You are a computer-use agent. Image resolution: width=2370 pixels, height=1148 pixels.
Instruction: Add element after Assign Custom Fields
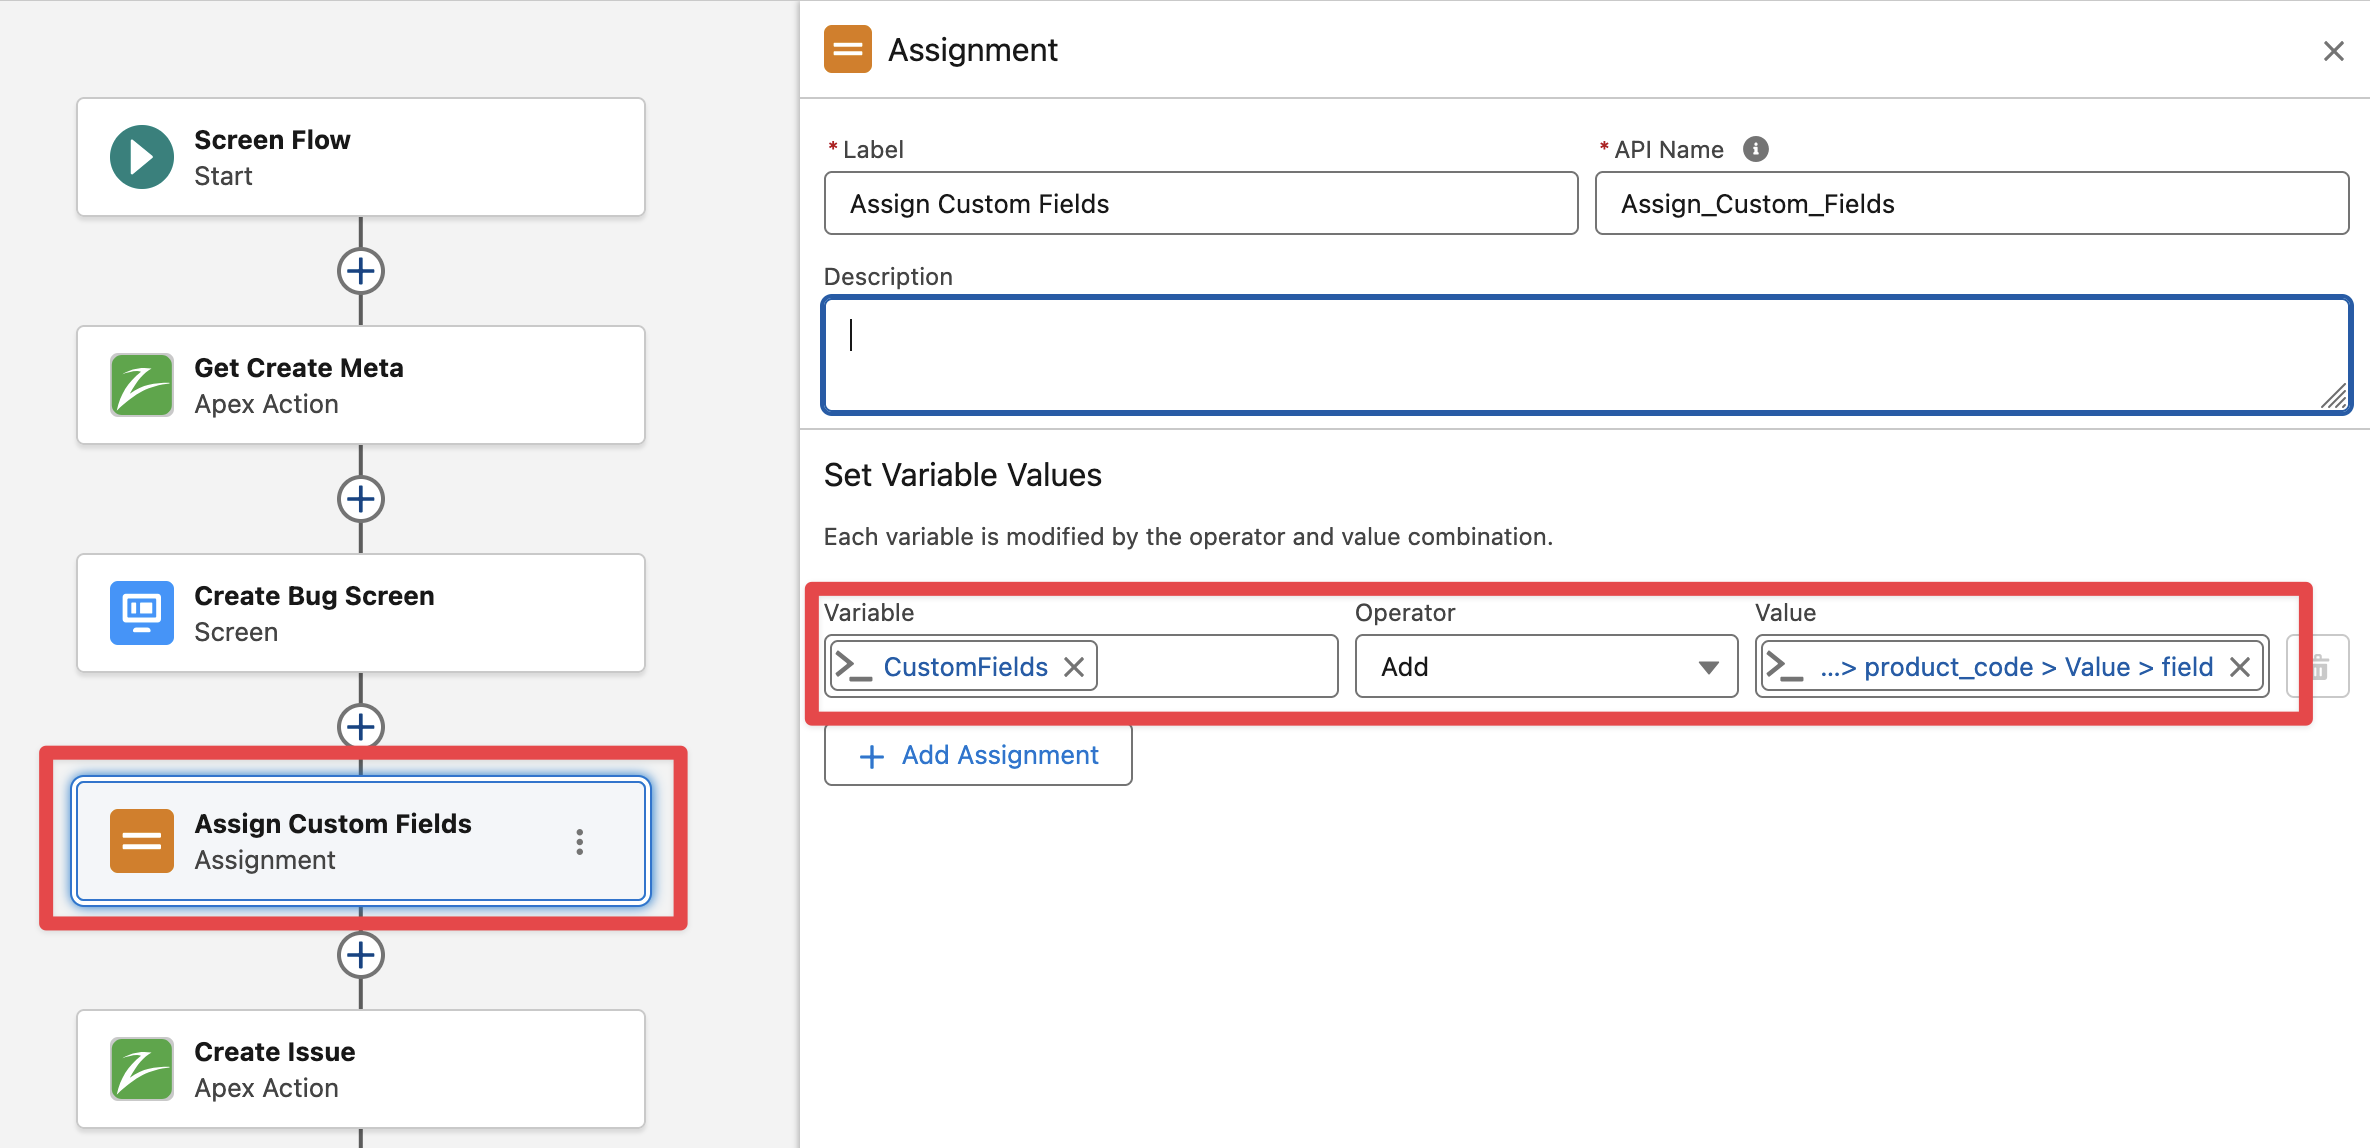tap(361, 955)
